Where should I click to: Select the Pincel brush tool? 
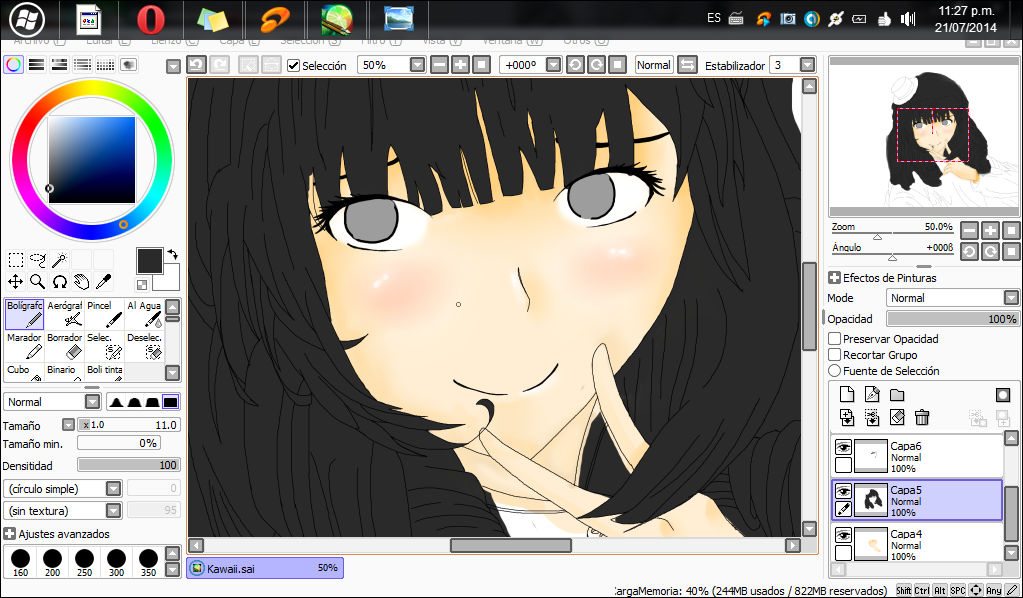104,314
